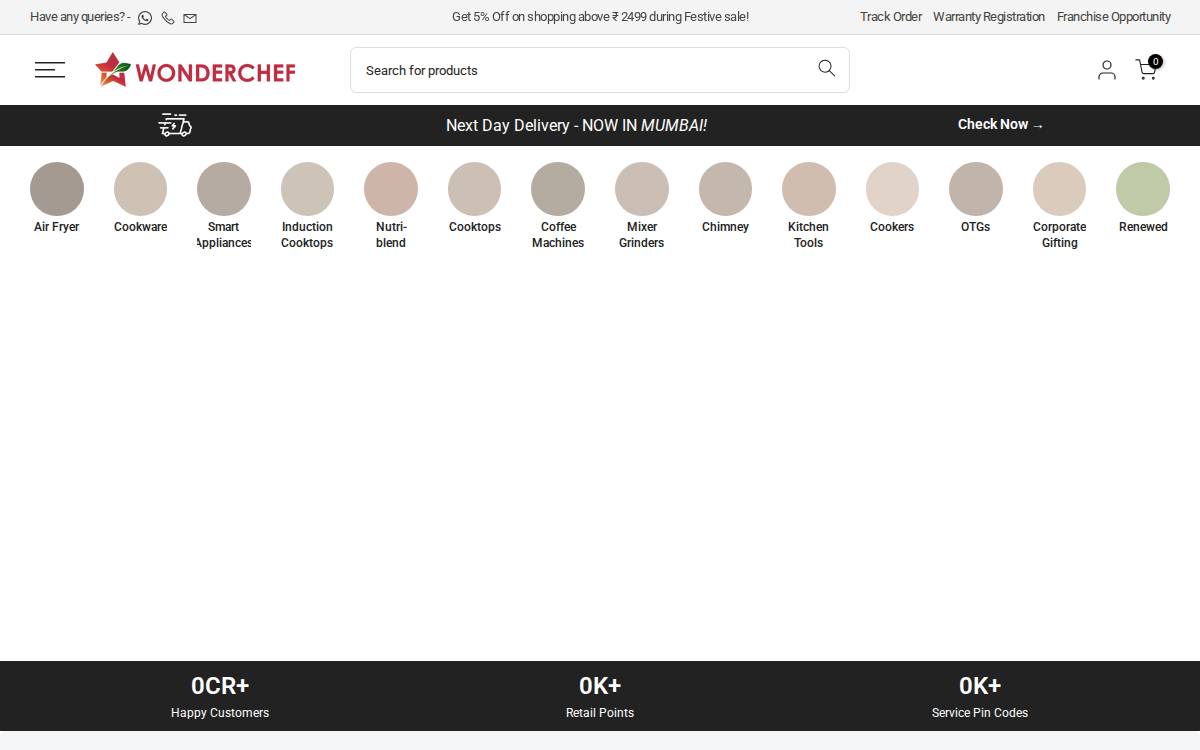
Task: Open WhatsApp chat icon in top bar
Action: [145, 18]
